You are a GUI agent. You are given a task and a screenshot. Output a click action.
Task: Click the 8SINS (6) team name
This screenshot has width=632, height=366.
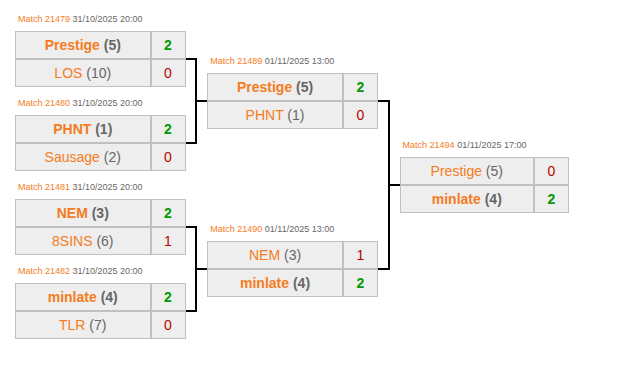[x=83, y=241]
